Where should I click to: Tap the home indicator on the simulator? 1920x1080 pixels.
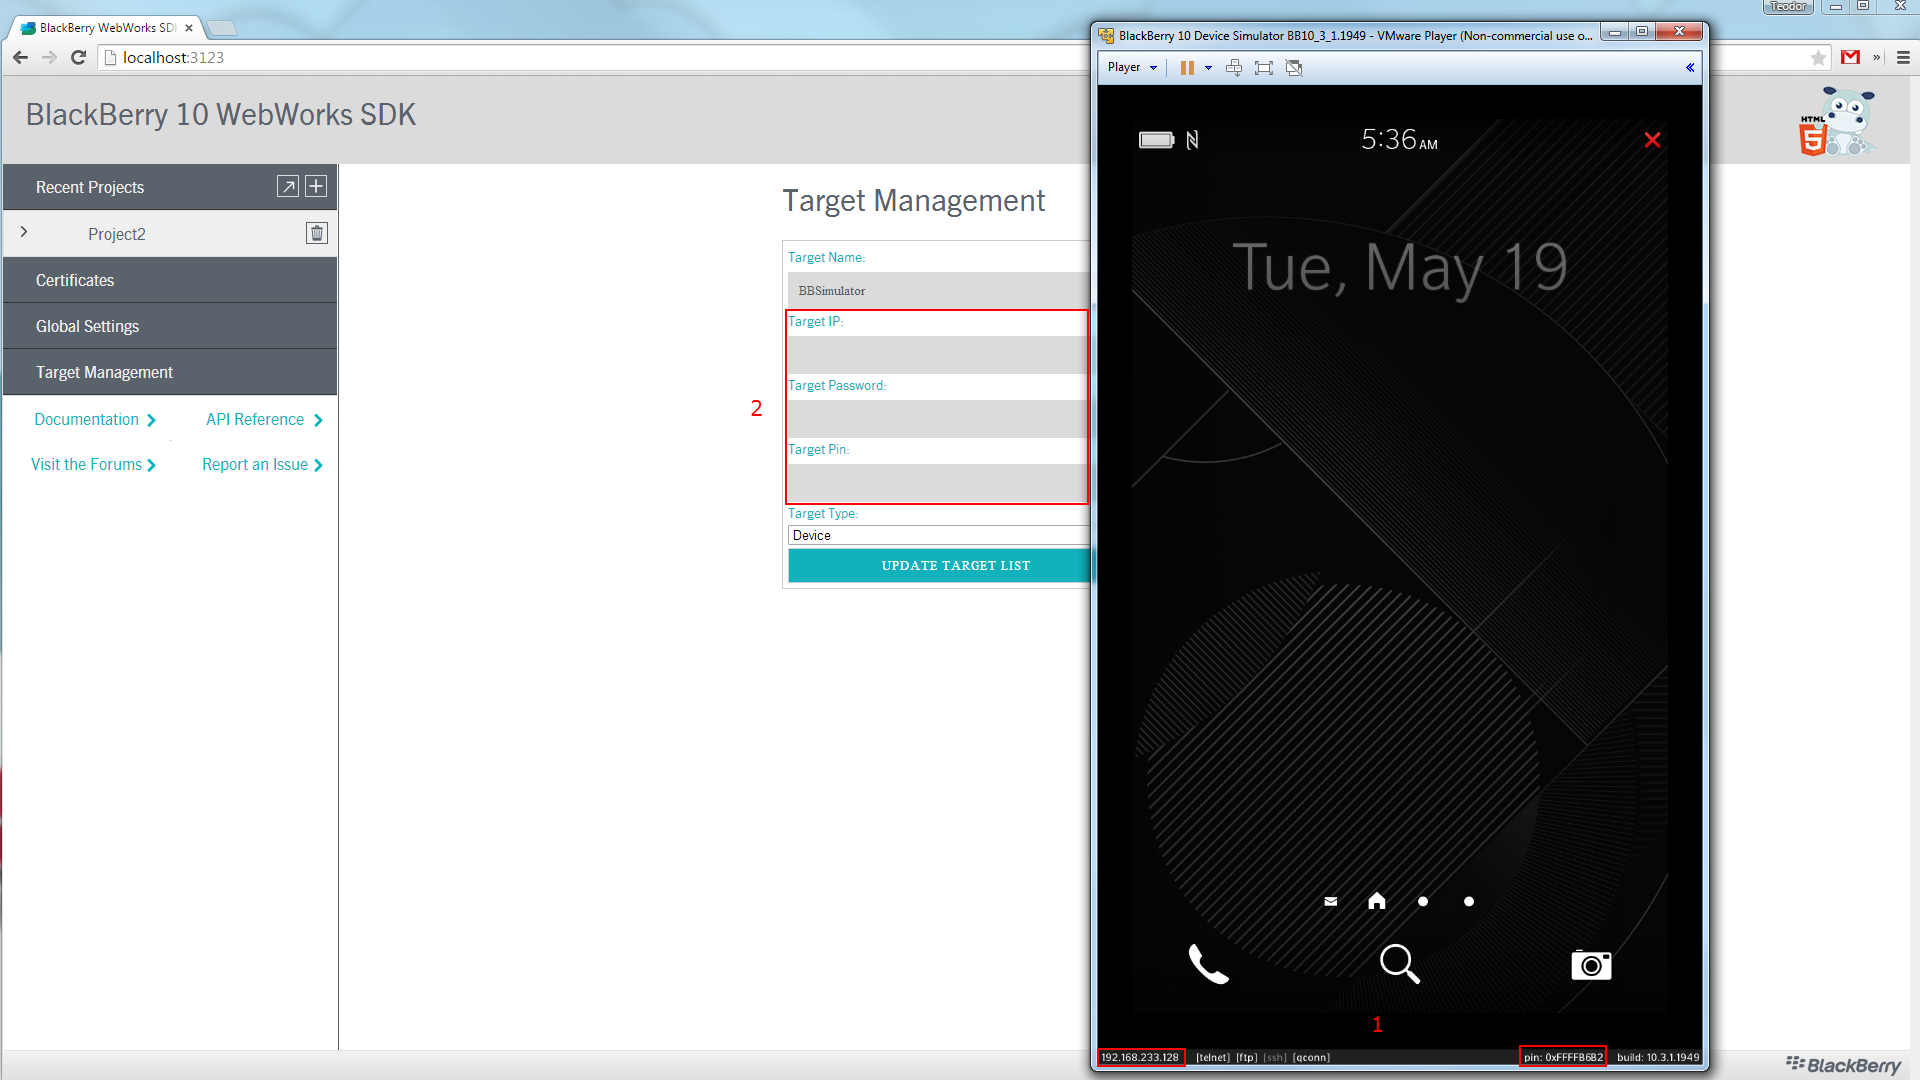coord(1377,901)
